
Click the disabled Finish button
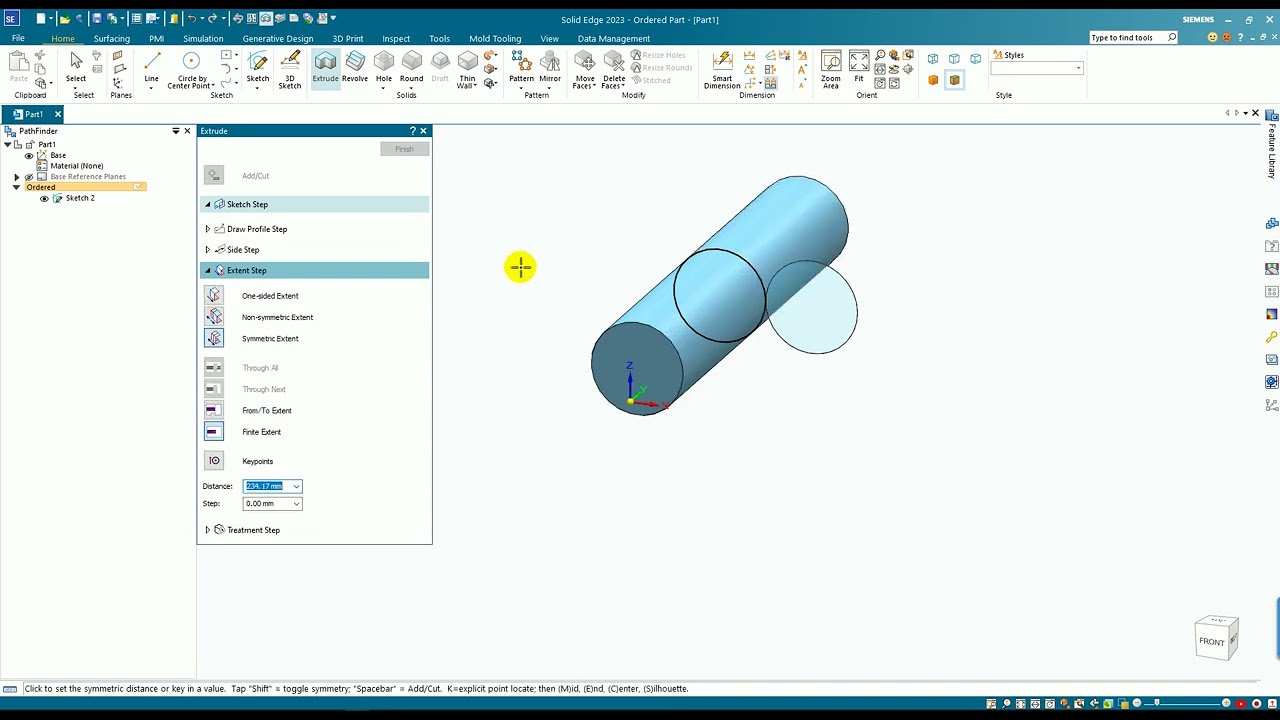coord(404,149)
